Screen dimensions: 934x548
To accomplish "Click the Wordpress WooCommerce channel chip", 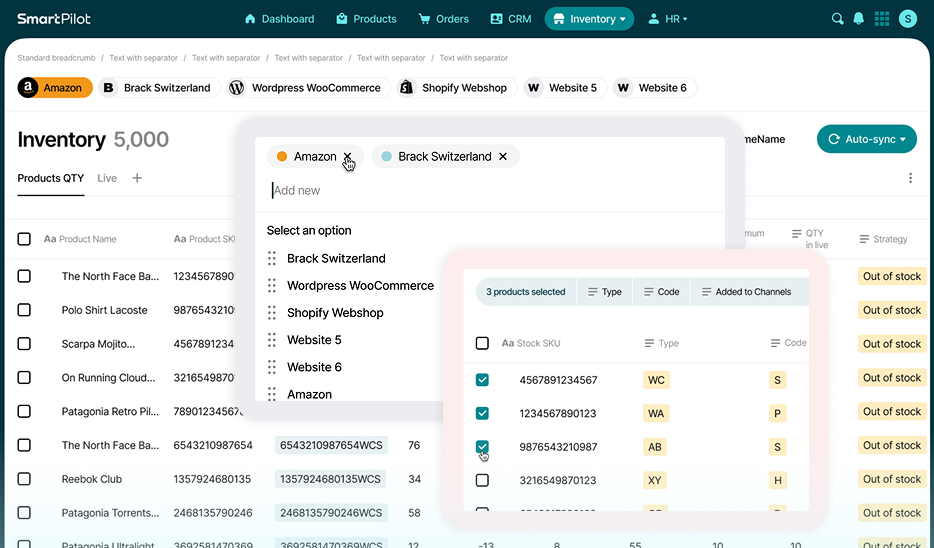I will point(308,88).
